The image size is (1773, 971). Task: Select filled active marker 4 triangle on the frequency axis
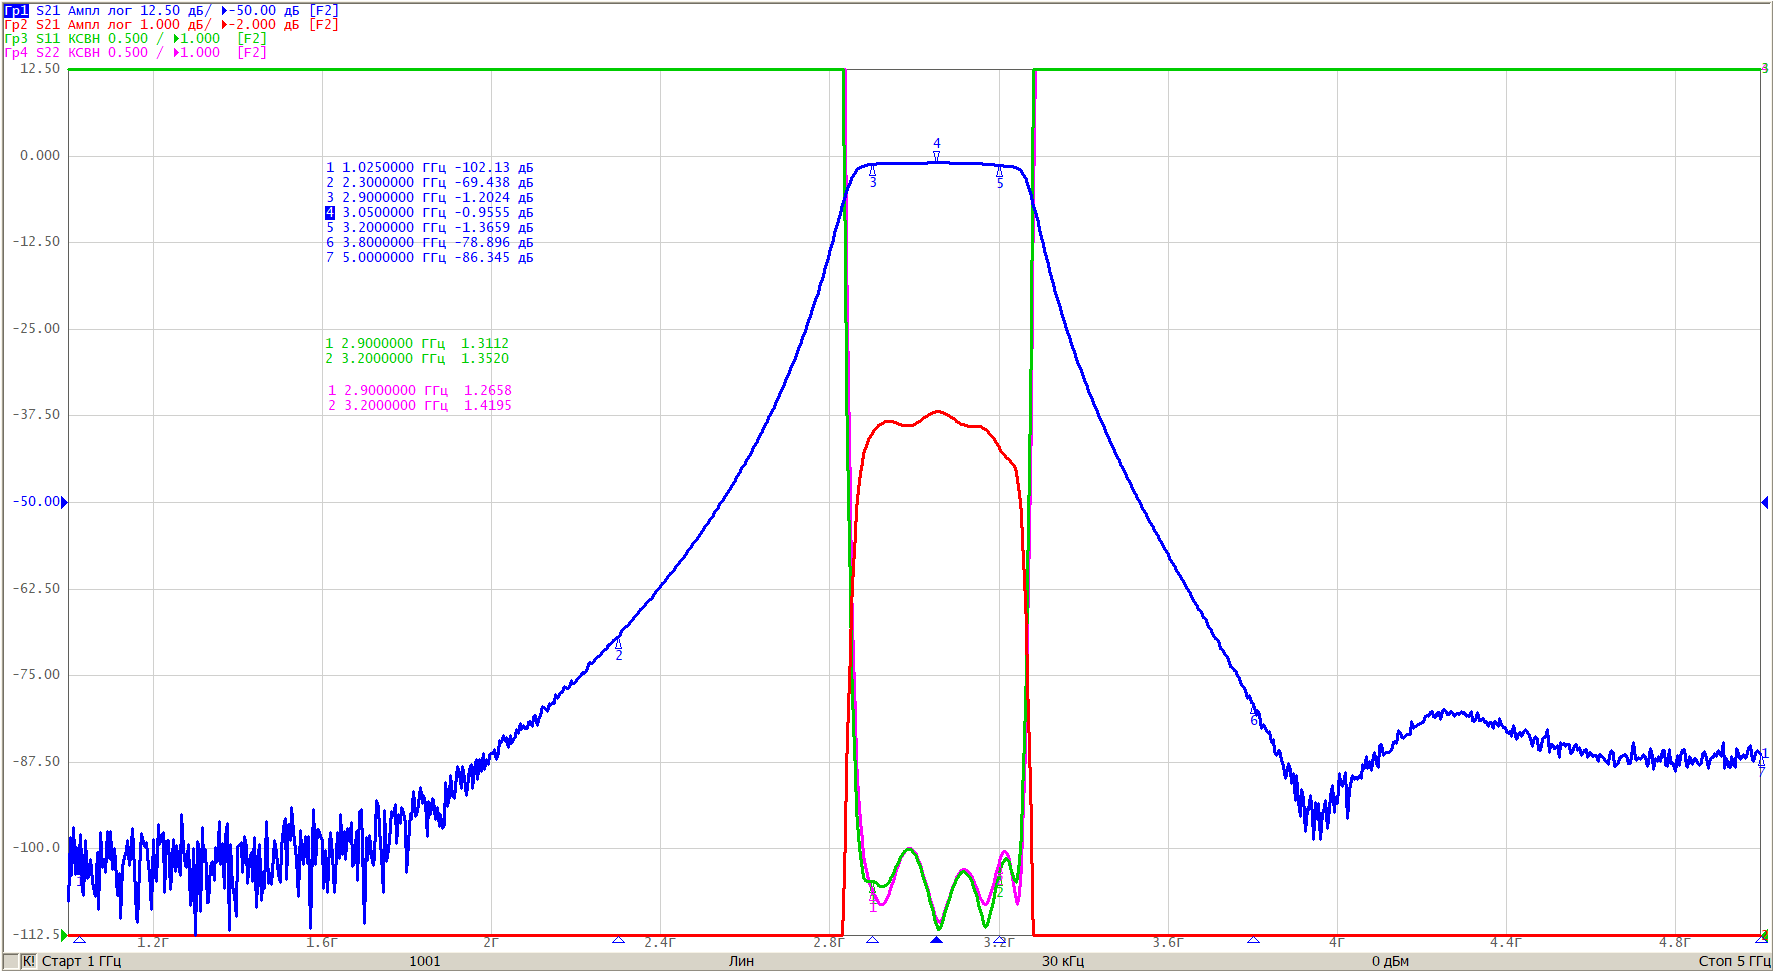pyautogui.click(x=936, y=940)
